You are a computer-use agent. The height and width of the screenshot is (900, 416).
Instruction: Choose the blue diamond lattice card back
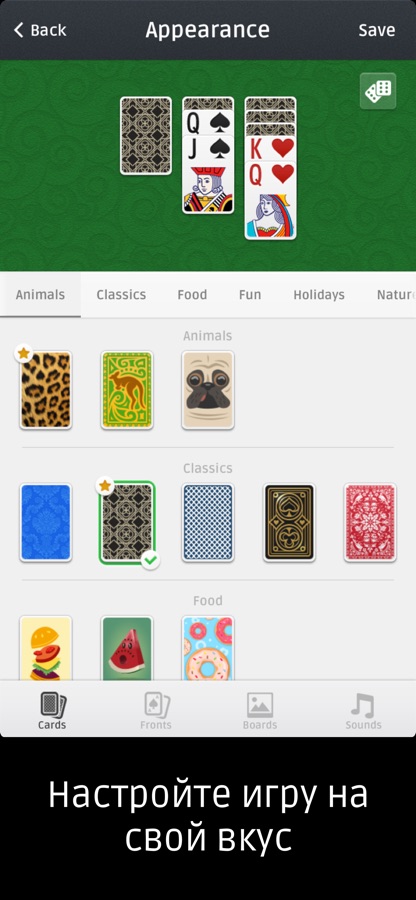pyautogui.click(x=208, y=522)
